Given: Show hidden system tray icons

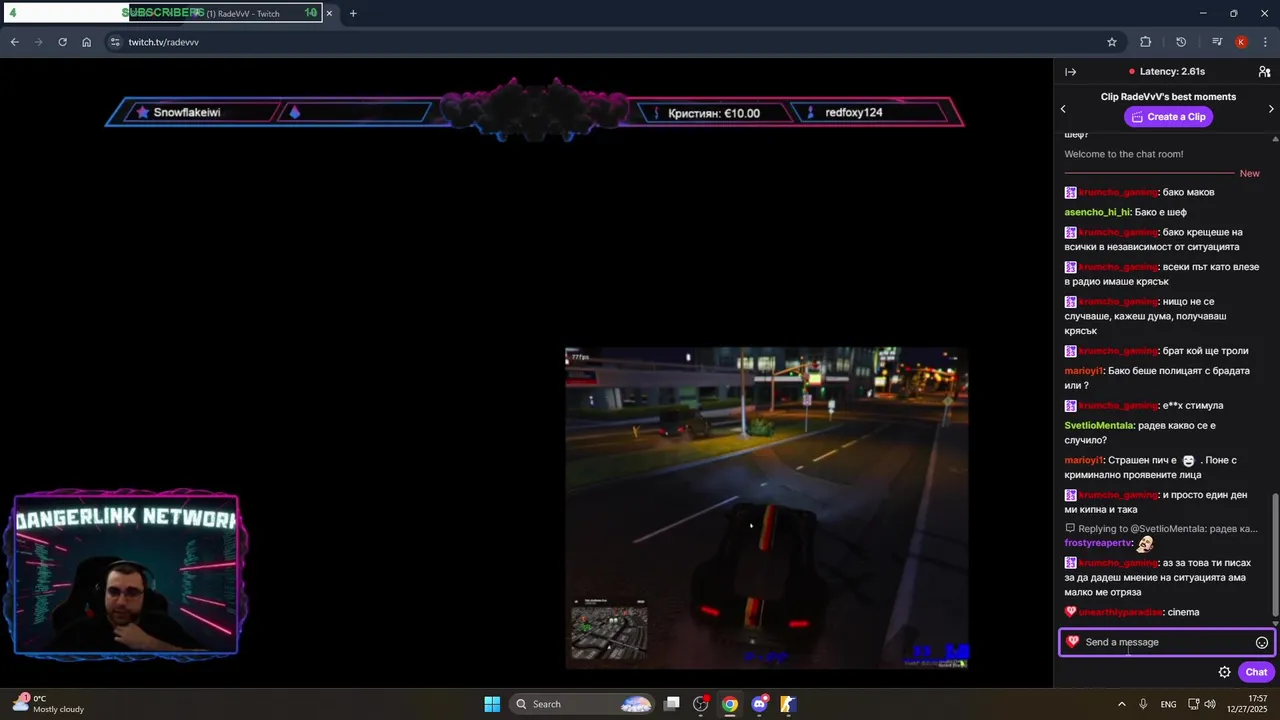Looking at the screenshot, I should tap(1121, 704).
